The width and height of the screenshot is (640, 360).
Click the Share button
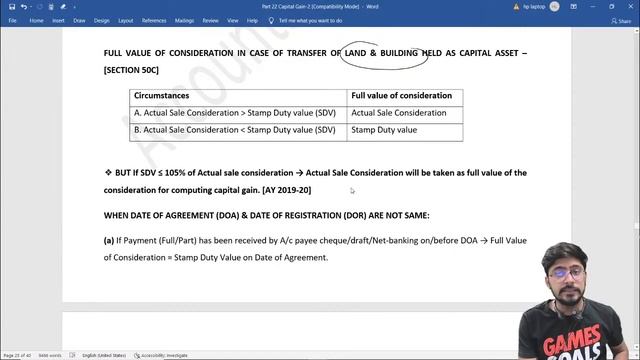[621, 21]
